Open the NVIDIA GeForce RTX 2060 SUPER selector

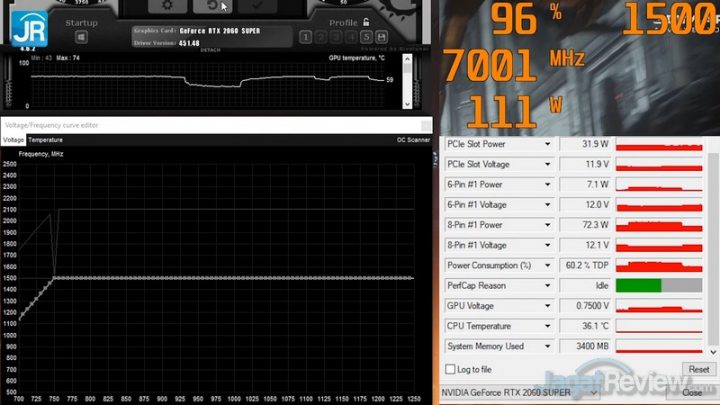tap(519, 393)
